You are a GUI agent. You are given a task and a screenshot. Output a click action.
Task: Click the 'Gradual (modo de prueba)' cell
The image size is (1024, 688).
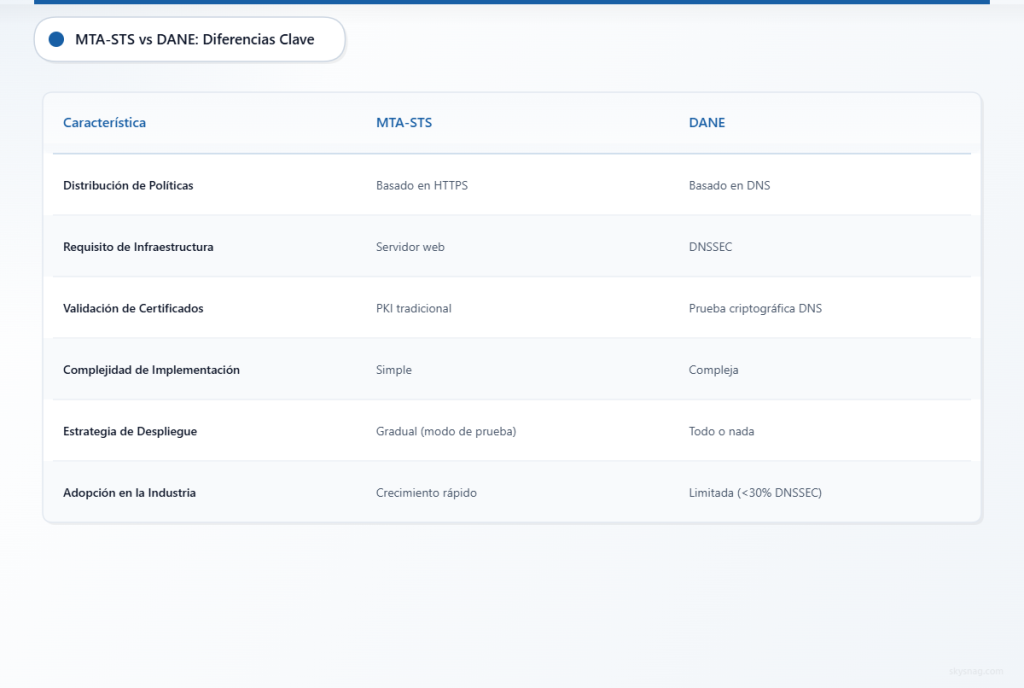(x=446, y=432)
